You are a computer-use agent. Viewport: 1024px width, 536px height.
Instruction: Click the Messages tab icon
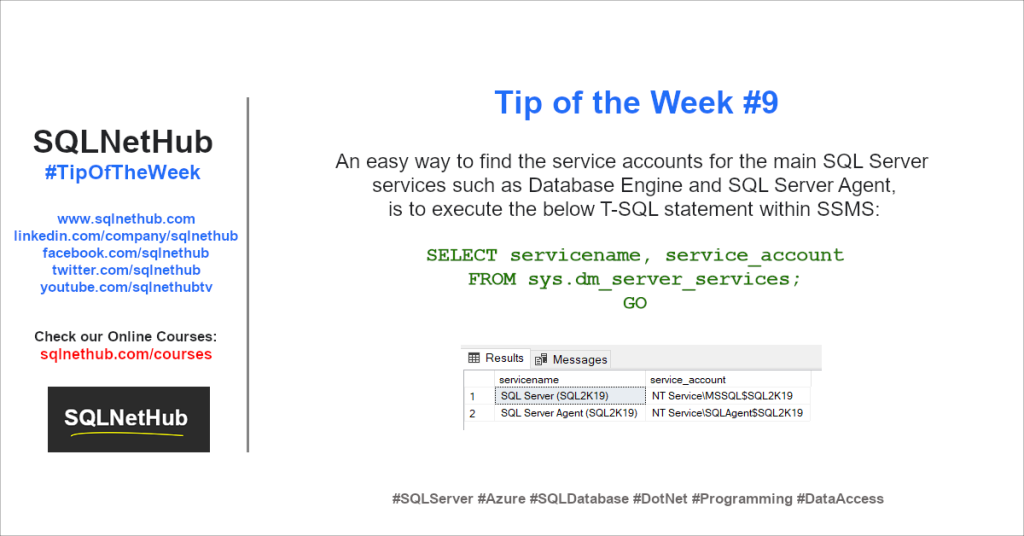pos(541,359)
